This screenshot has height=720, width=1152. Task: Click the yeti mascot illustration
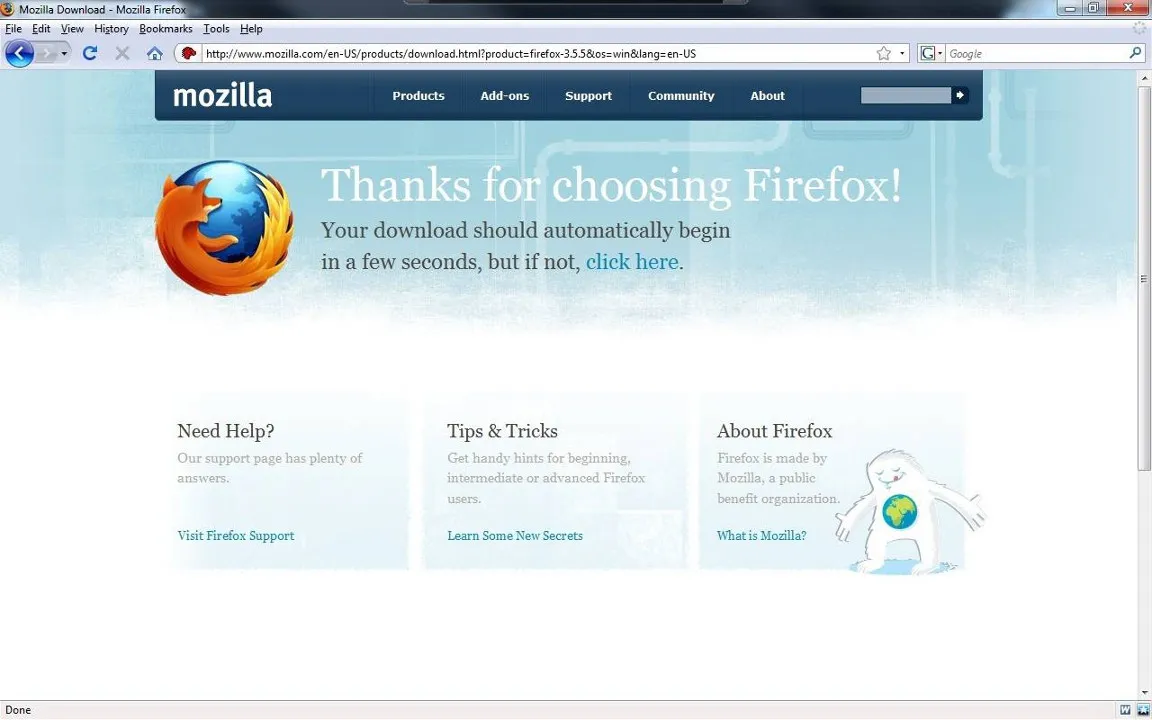pos(910,511)
